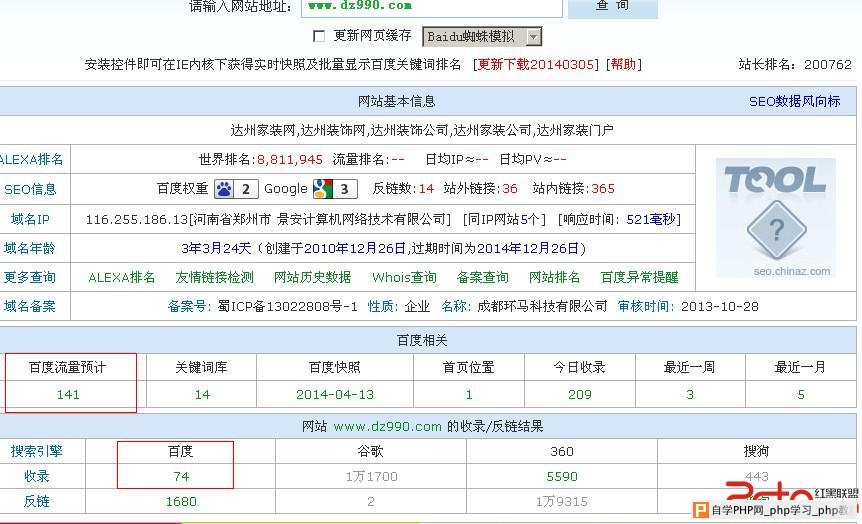Open the www.dz990.com site link
The width and height of the screenshot is (862, 524).
pos(387,426)
